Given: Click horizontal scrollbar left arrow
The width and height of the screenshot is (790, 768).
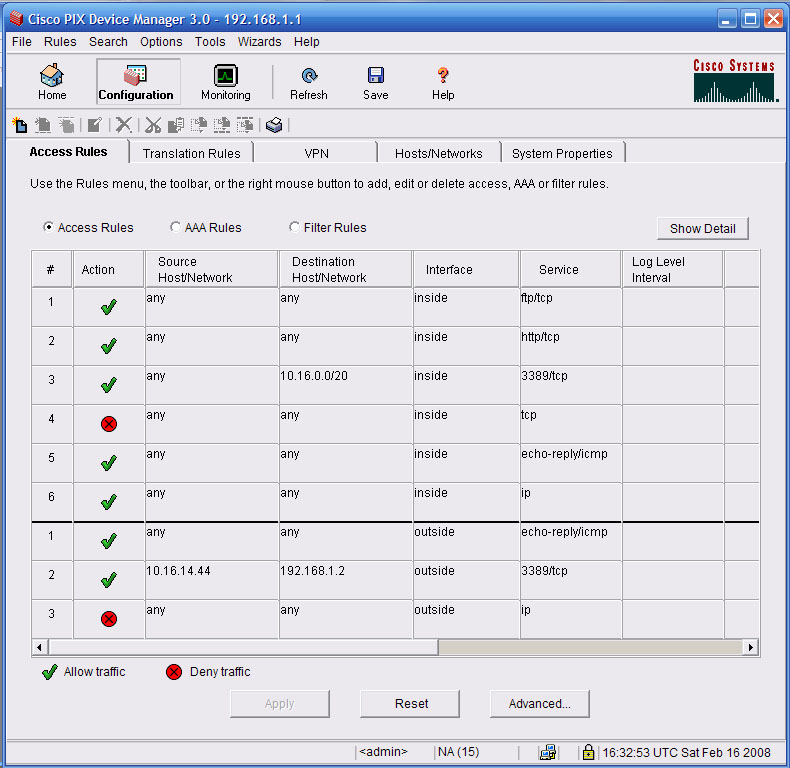Looking at the screenshot, I should 40,647.
